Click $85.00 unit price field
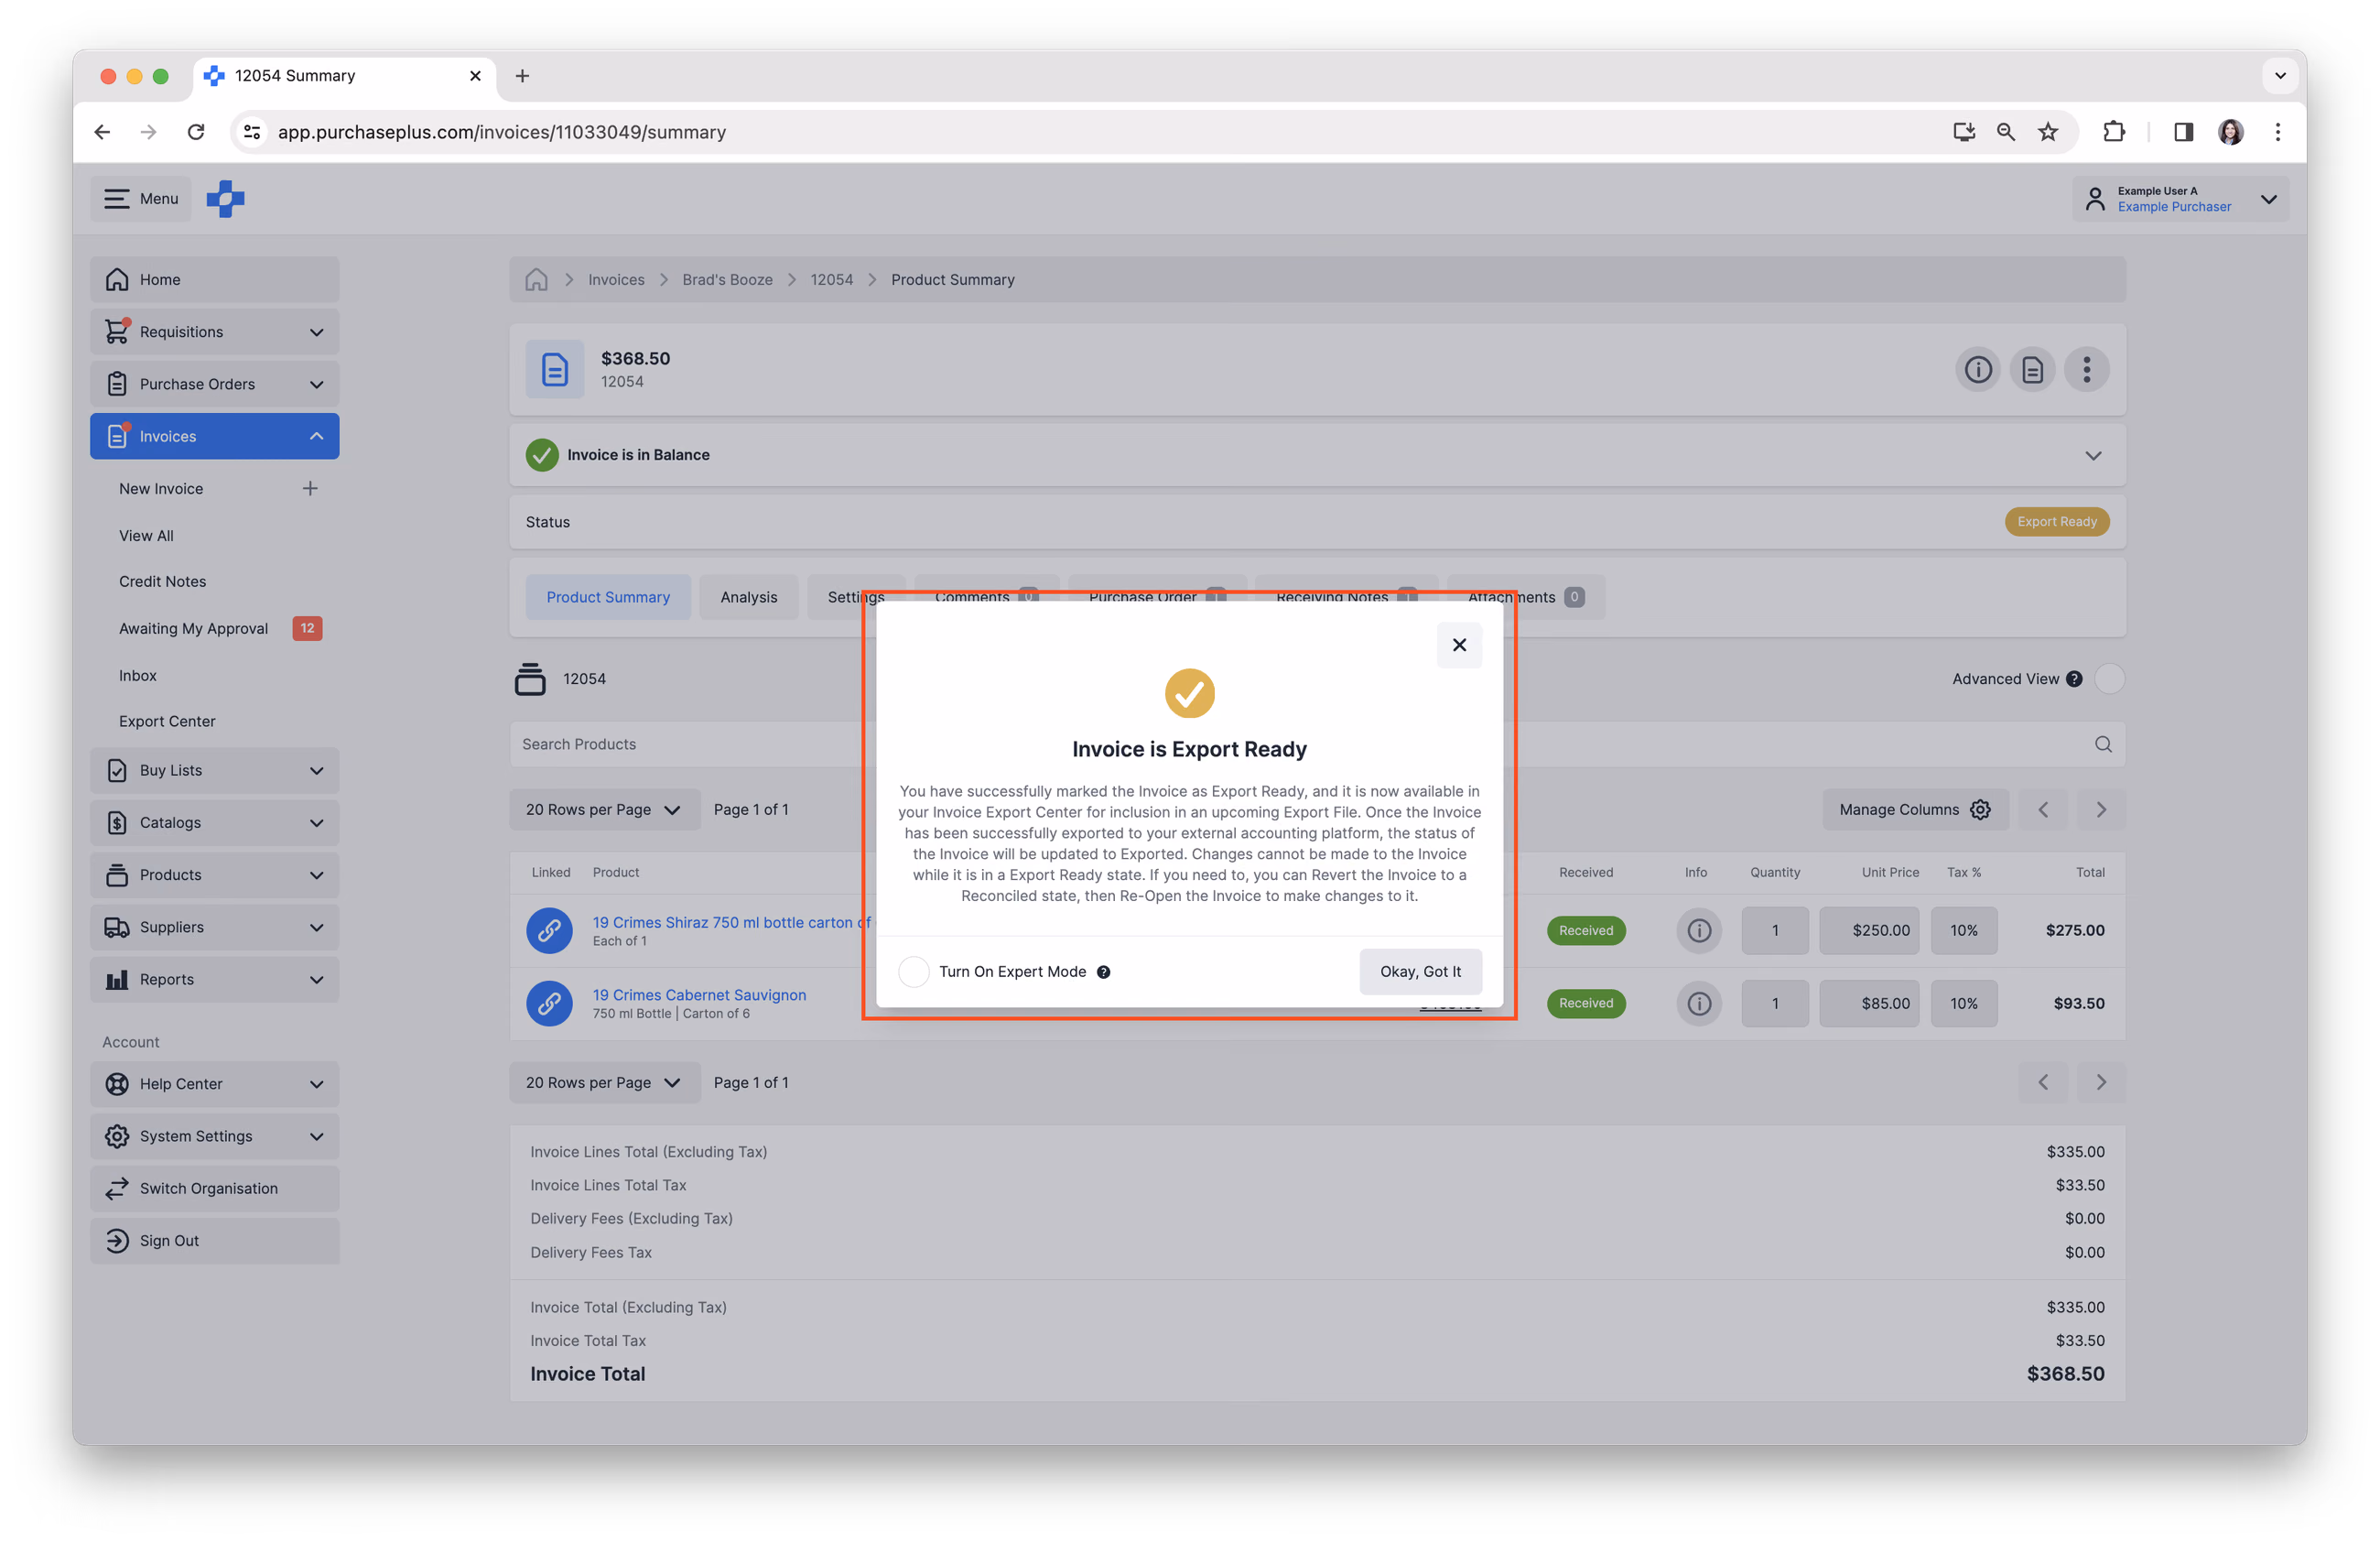Image resolution: width=2380 pixels, height=1542 pixels. click(x=1869, y=1003)
